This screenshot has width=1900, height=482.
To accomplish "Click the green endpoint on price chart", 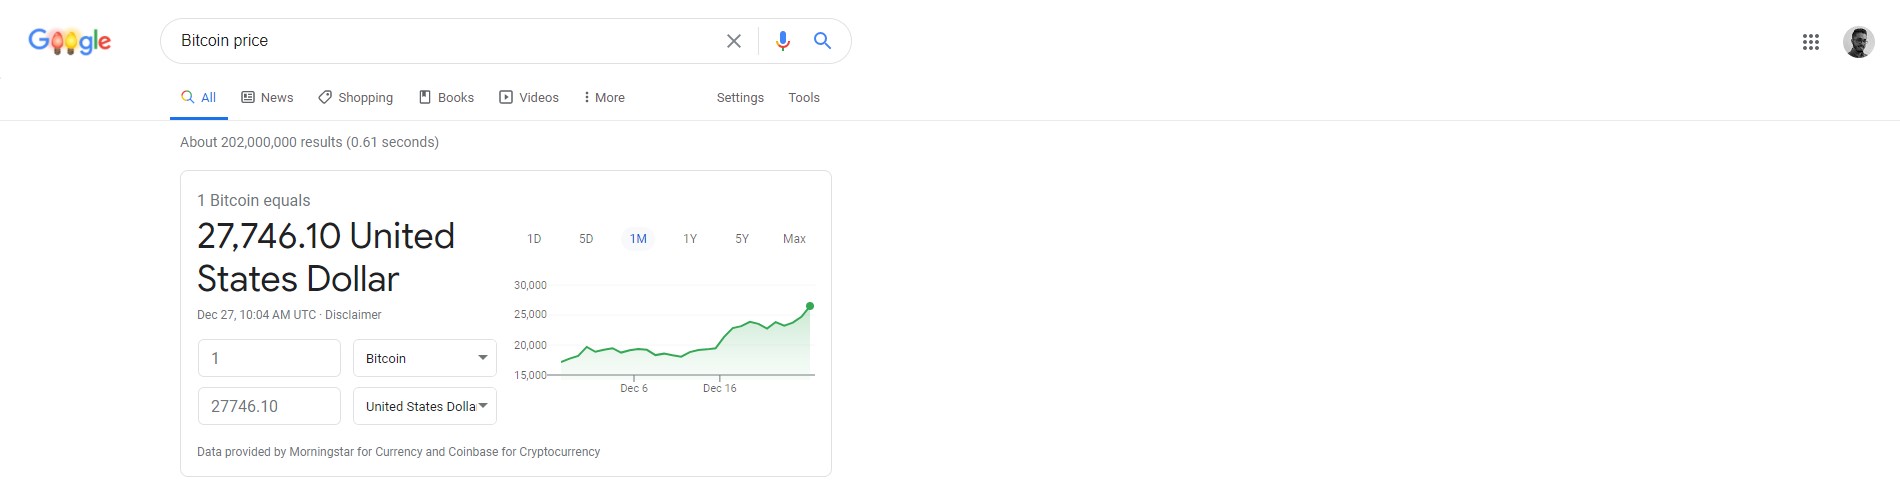I will click(810, 306).
